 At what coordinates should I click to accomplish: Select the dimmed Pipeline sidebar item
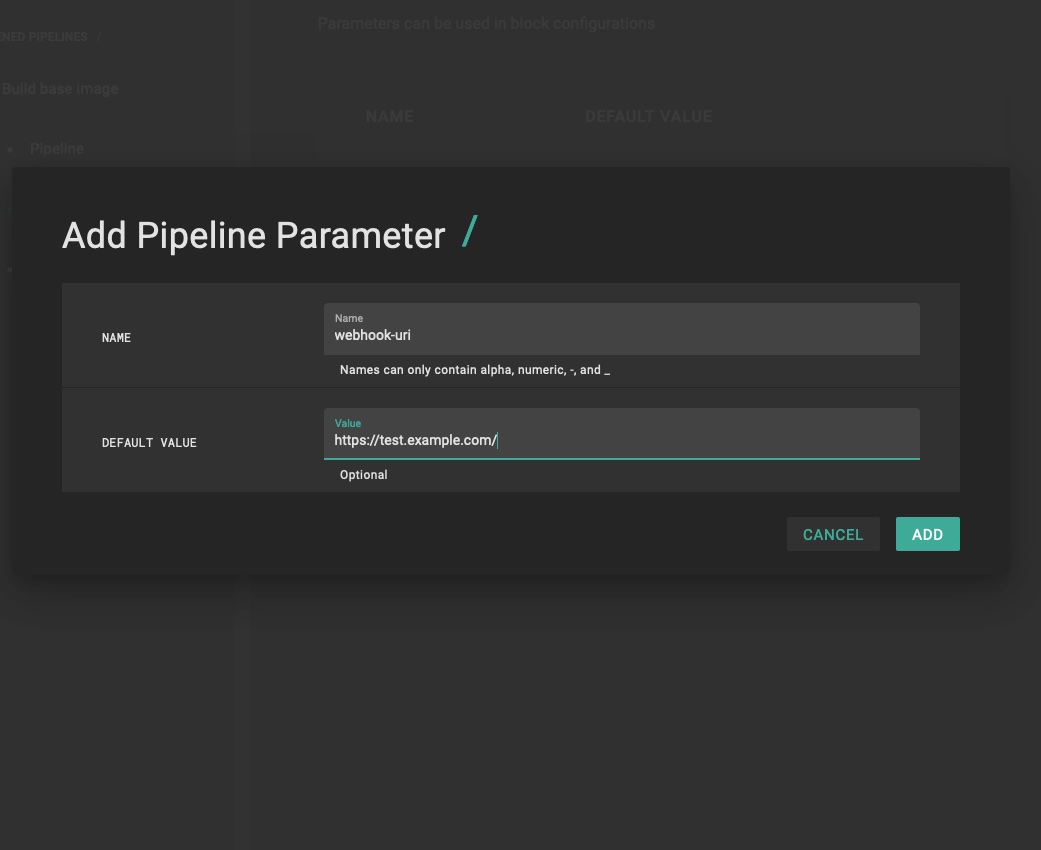[57, 149]
